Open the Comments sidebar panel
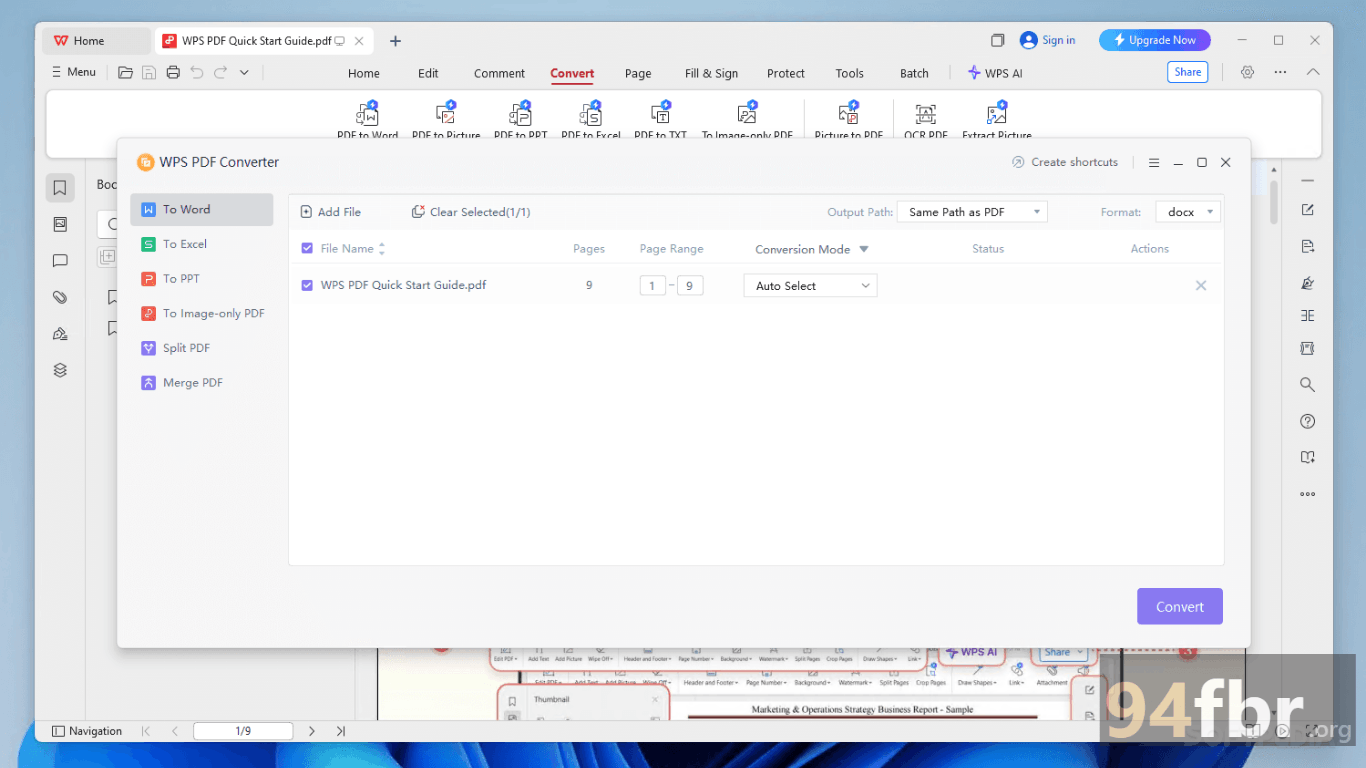The width and height of the screenshot is (1366, 768). [60, 261]
